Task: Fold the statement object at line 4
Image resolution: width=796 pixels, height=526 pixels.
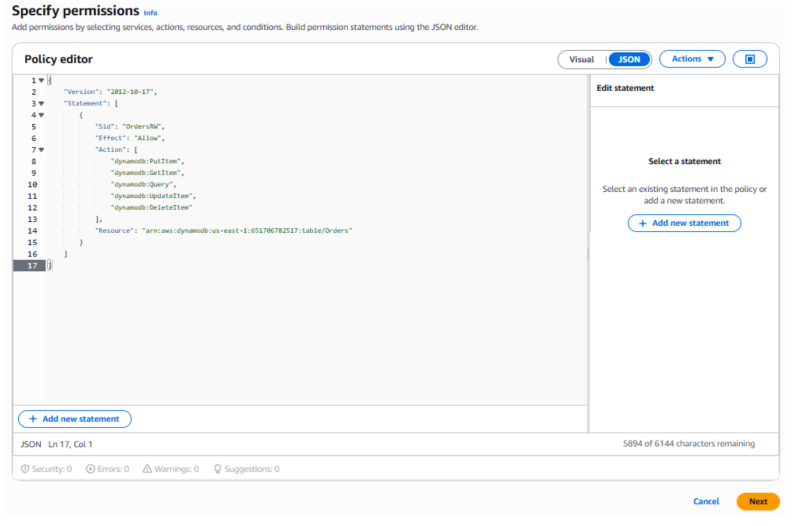Action: pos(41,115)
